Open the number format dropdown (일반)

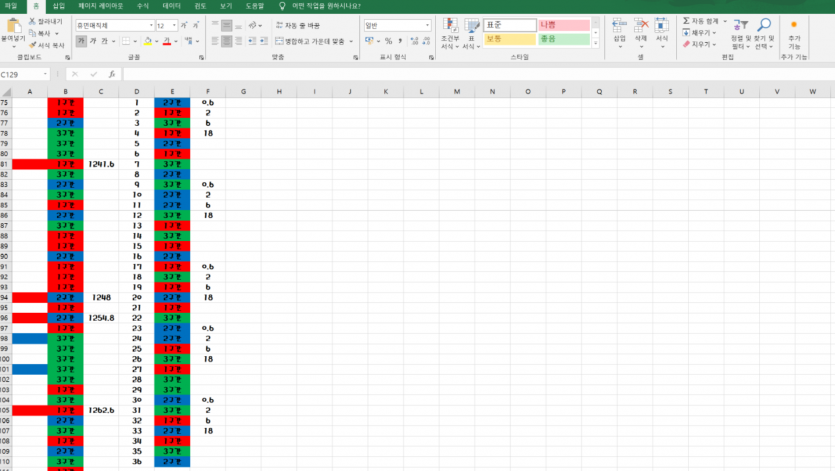427,25
